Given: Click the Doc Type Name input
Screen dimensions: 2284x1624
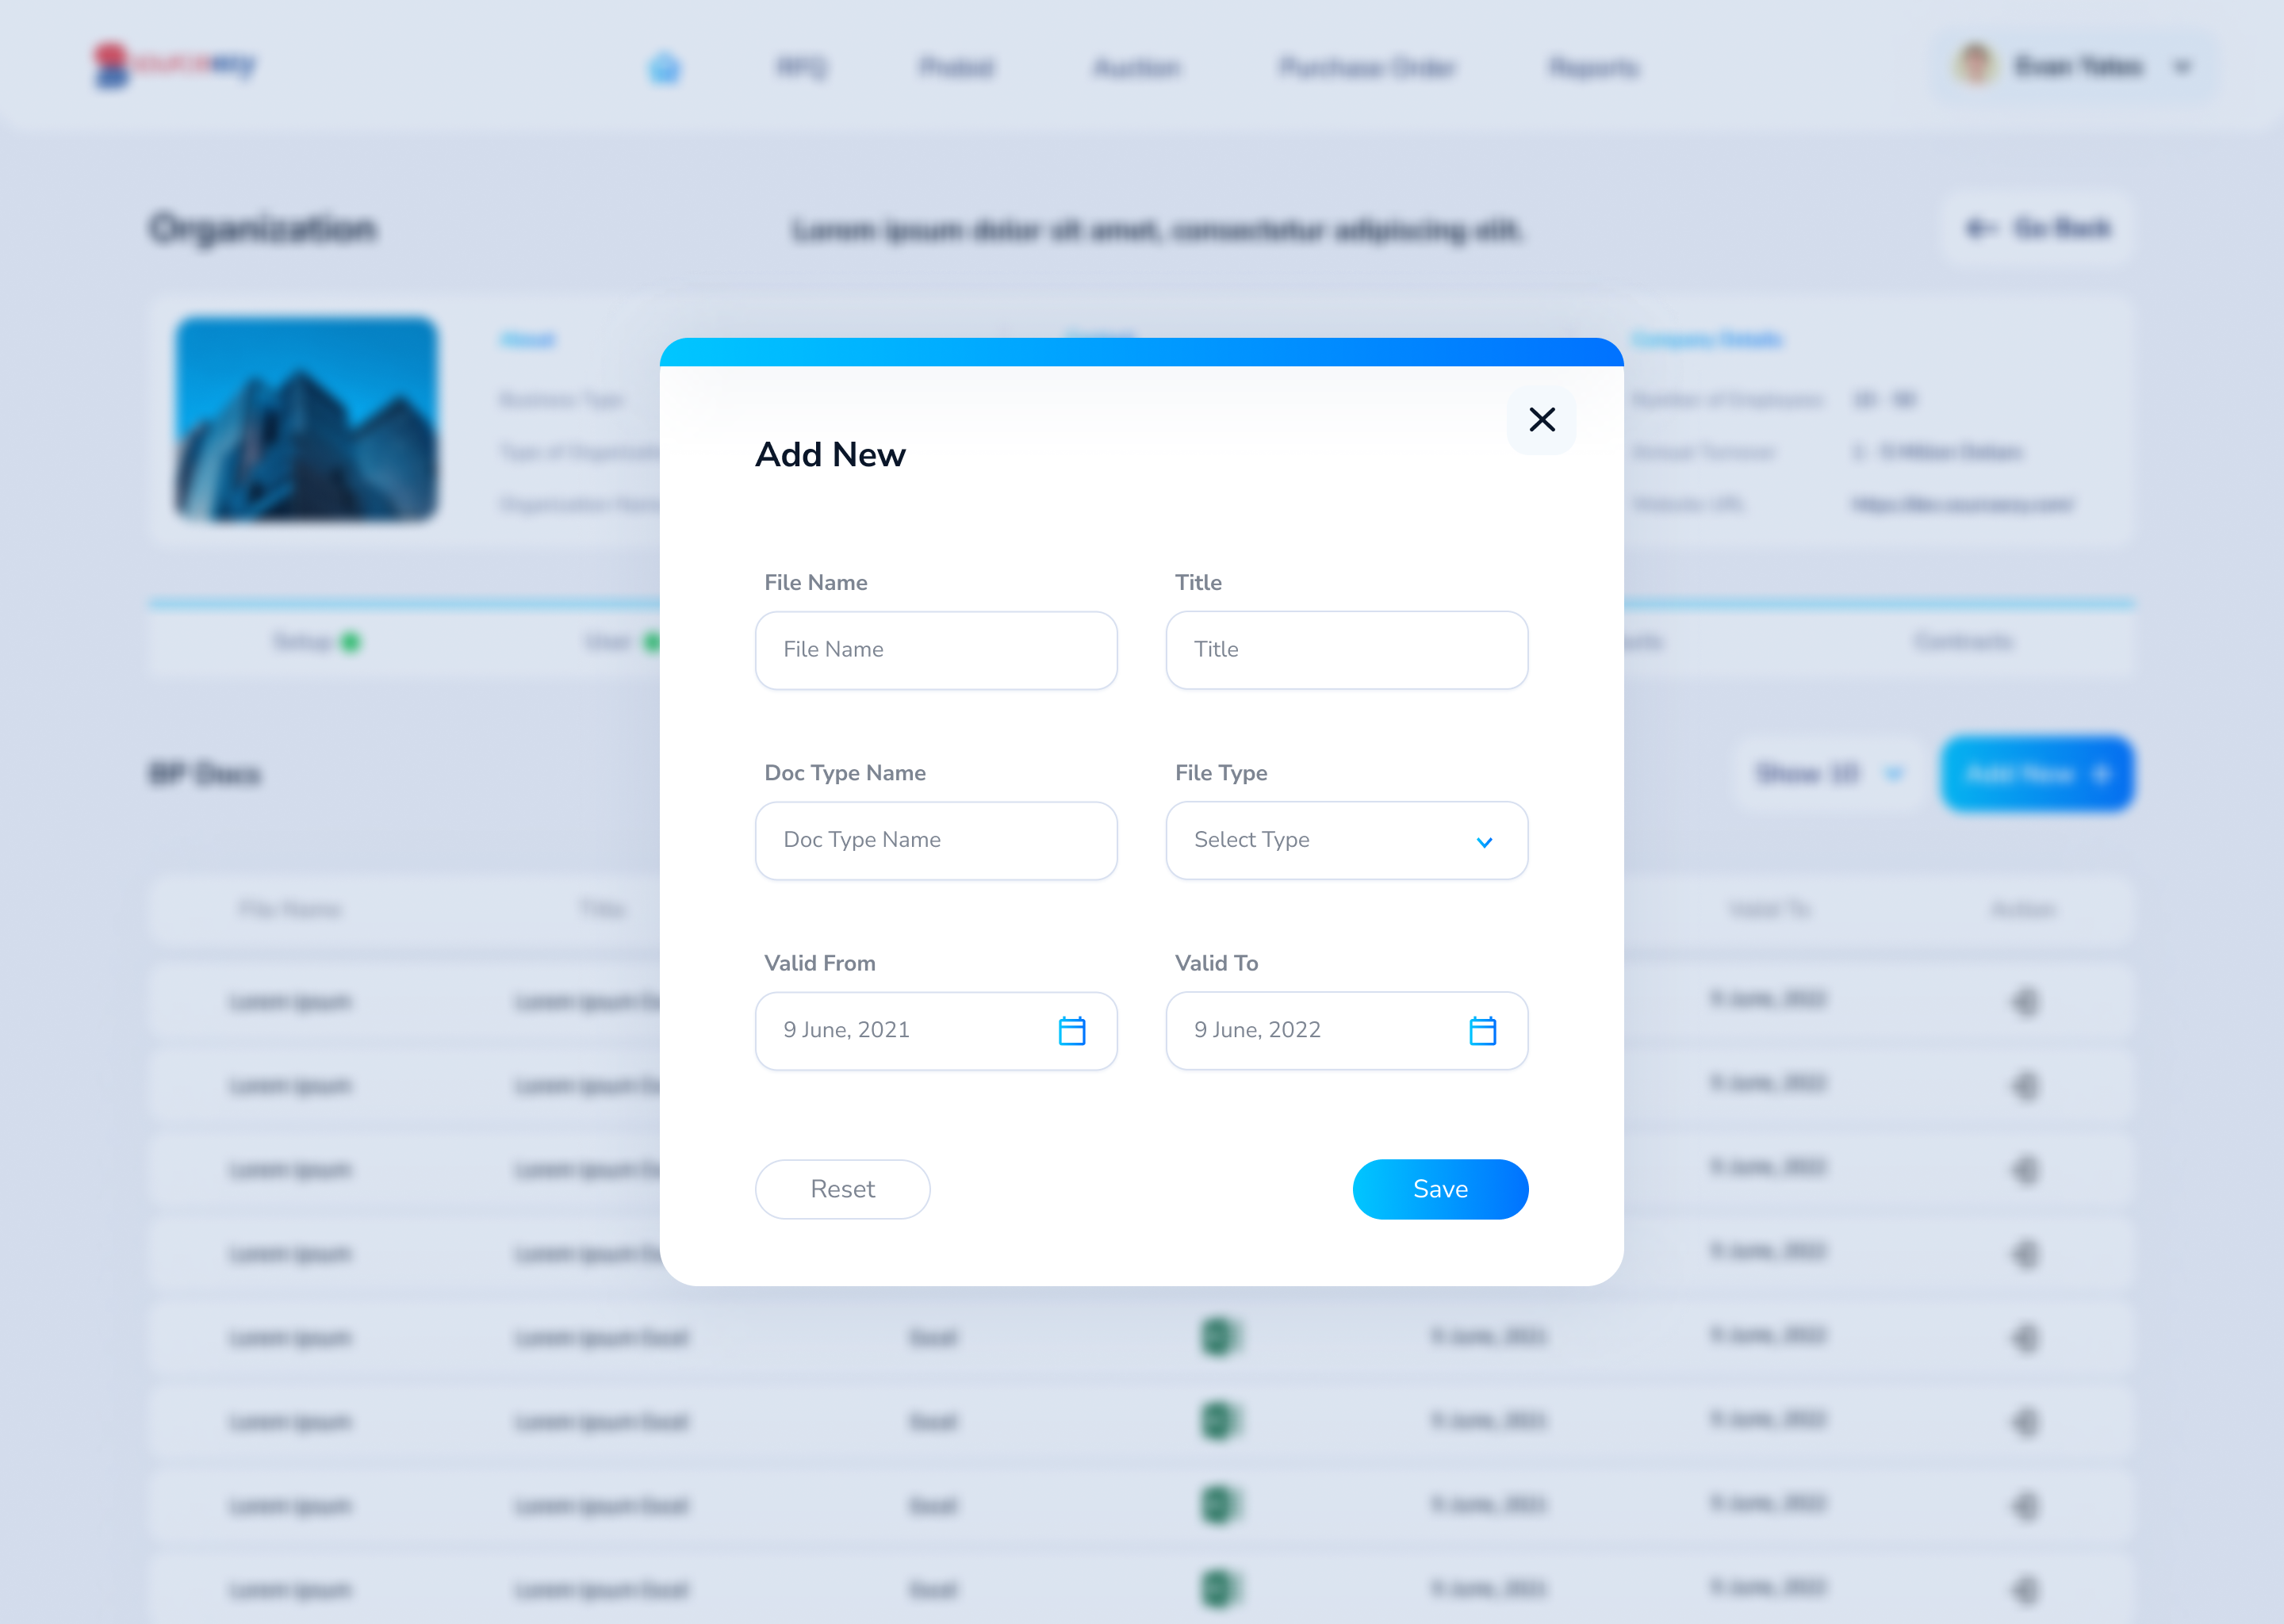Looking at the screenshot, I should (x=936, y=840).
